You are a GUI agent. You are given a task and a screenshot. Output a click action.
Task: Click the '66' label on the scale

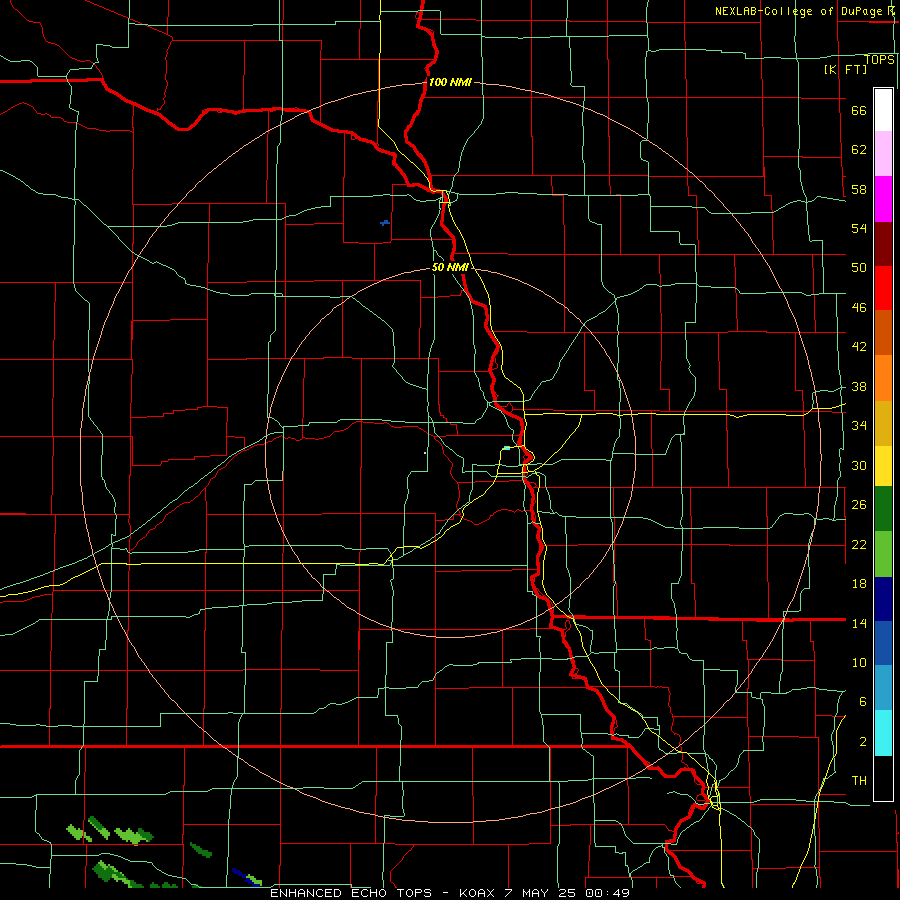coord(859,110)
